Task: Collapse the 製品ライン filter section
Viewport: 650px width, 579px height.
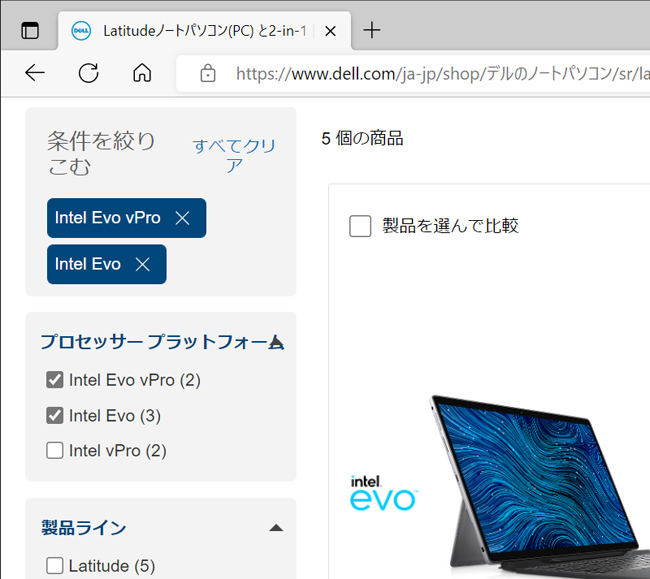Action: [276, 528]
